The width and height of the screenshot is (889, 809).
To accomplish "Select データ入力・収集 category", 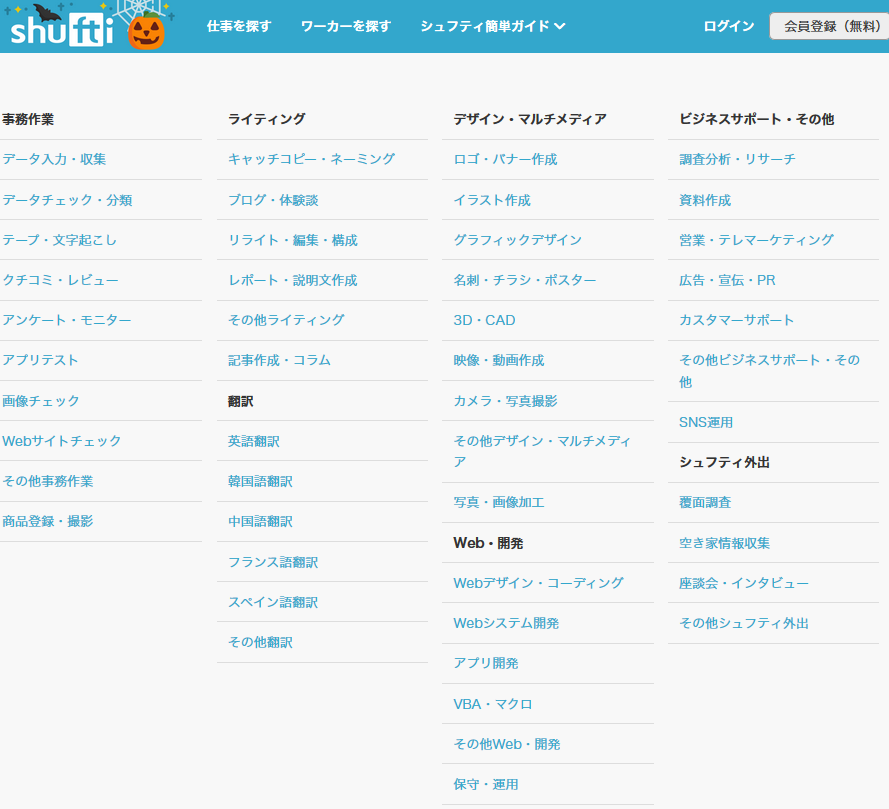I will [54, 159].
